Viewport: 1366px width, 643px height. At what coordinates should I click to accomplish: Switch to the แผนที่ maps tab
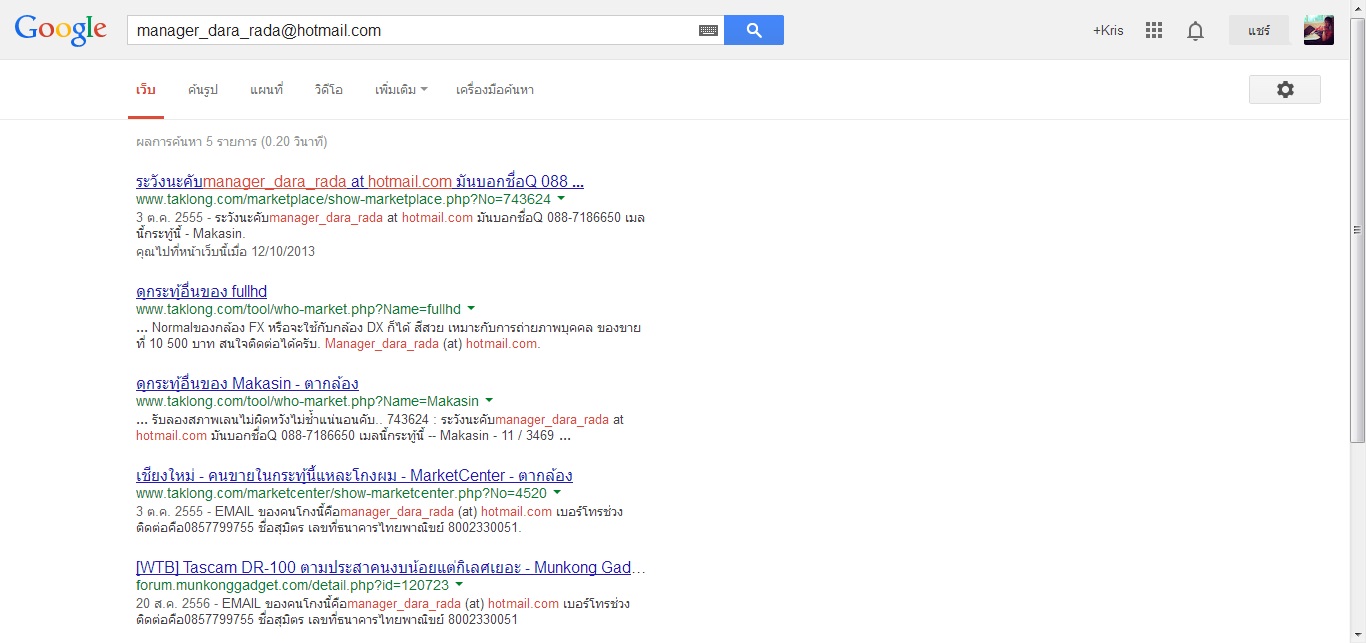coord(267,90)
